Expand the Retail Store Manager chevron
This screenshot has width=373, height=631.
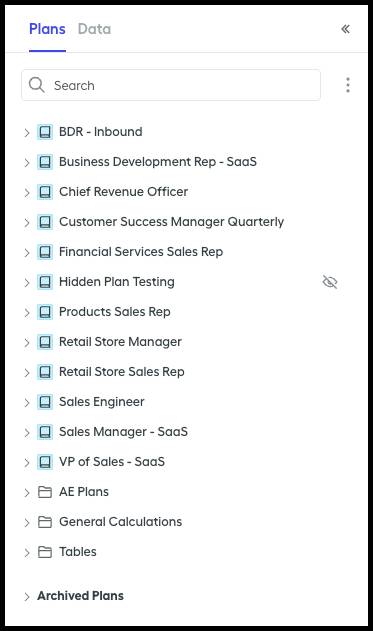pos(27,342)
